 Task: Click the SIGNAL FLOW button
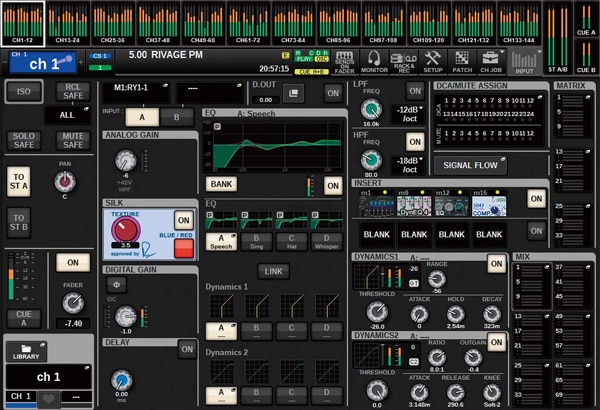tap(473, 166)
